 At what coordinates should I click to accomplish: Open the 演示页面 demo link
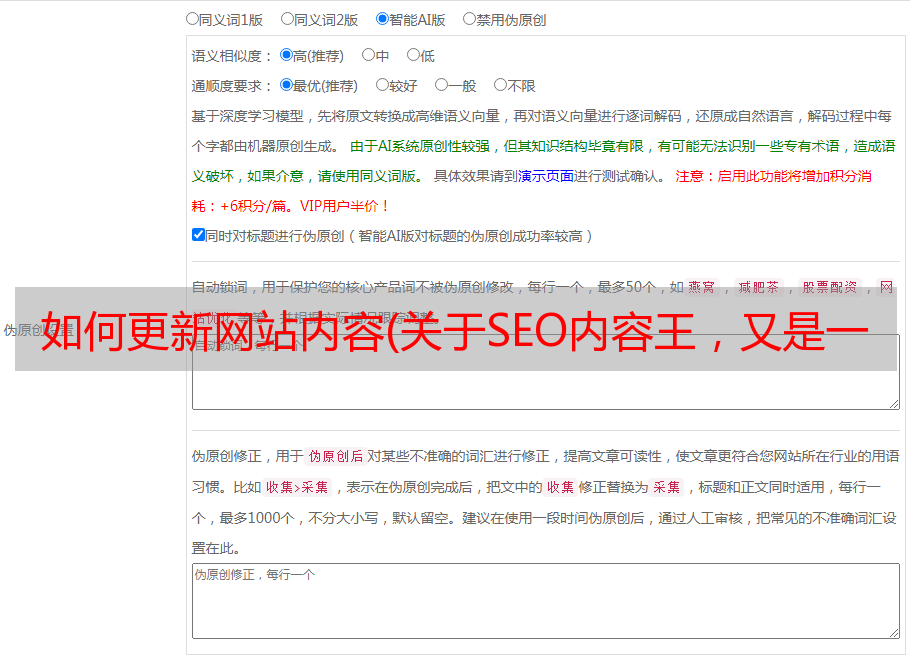point(545,176)
